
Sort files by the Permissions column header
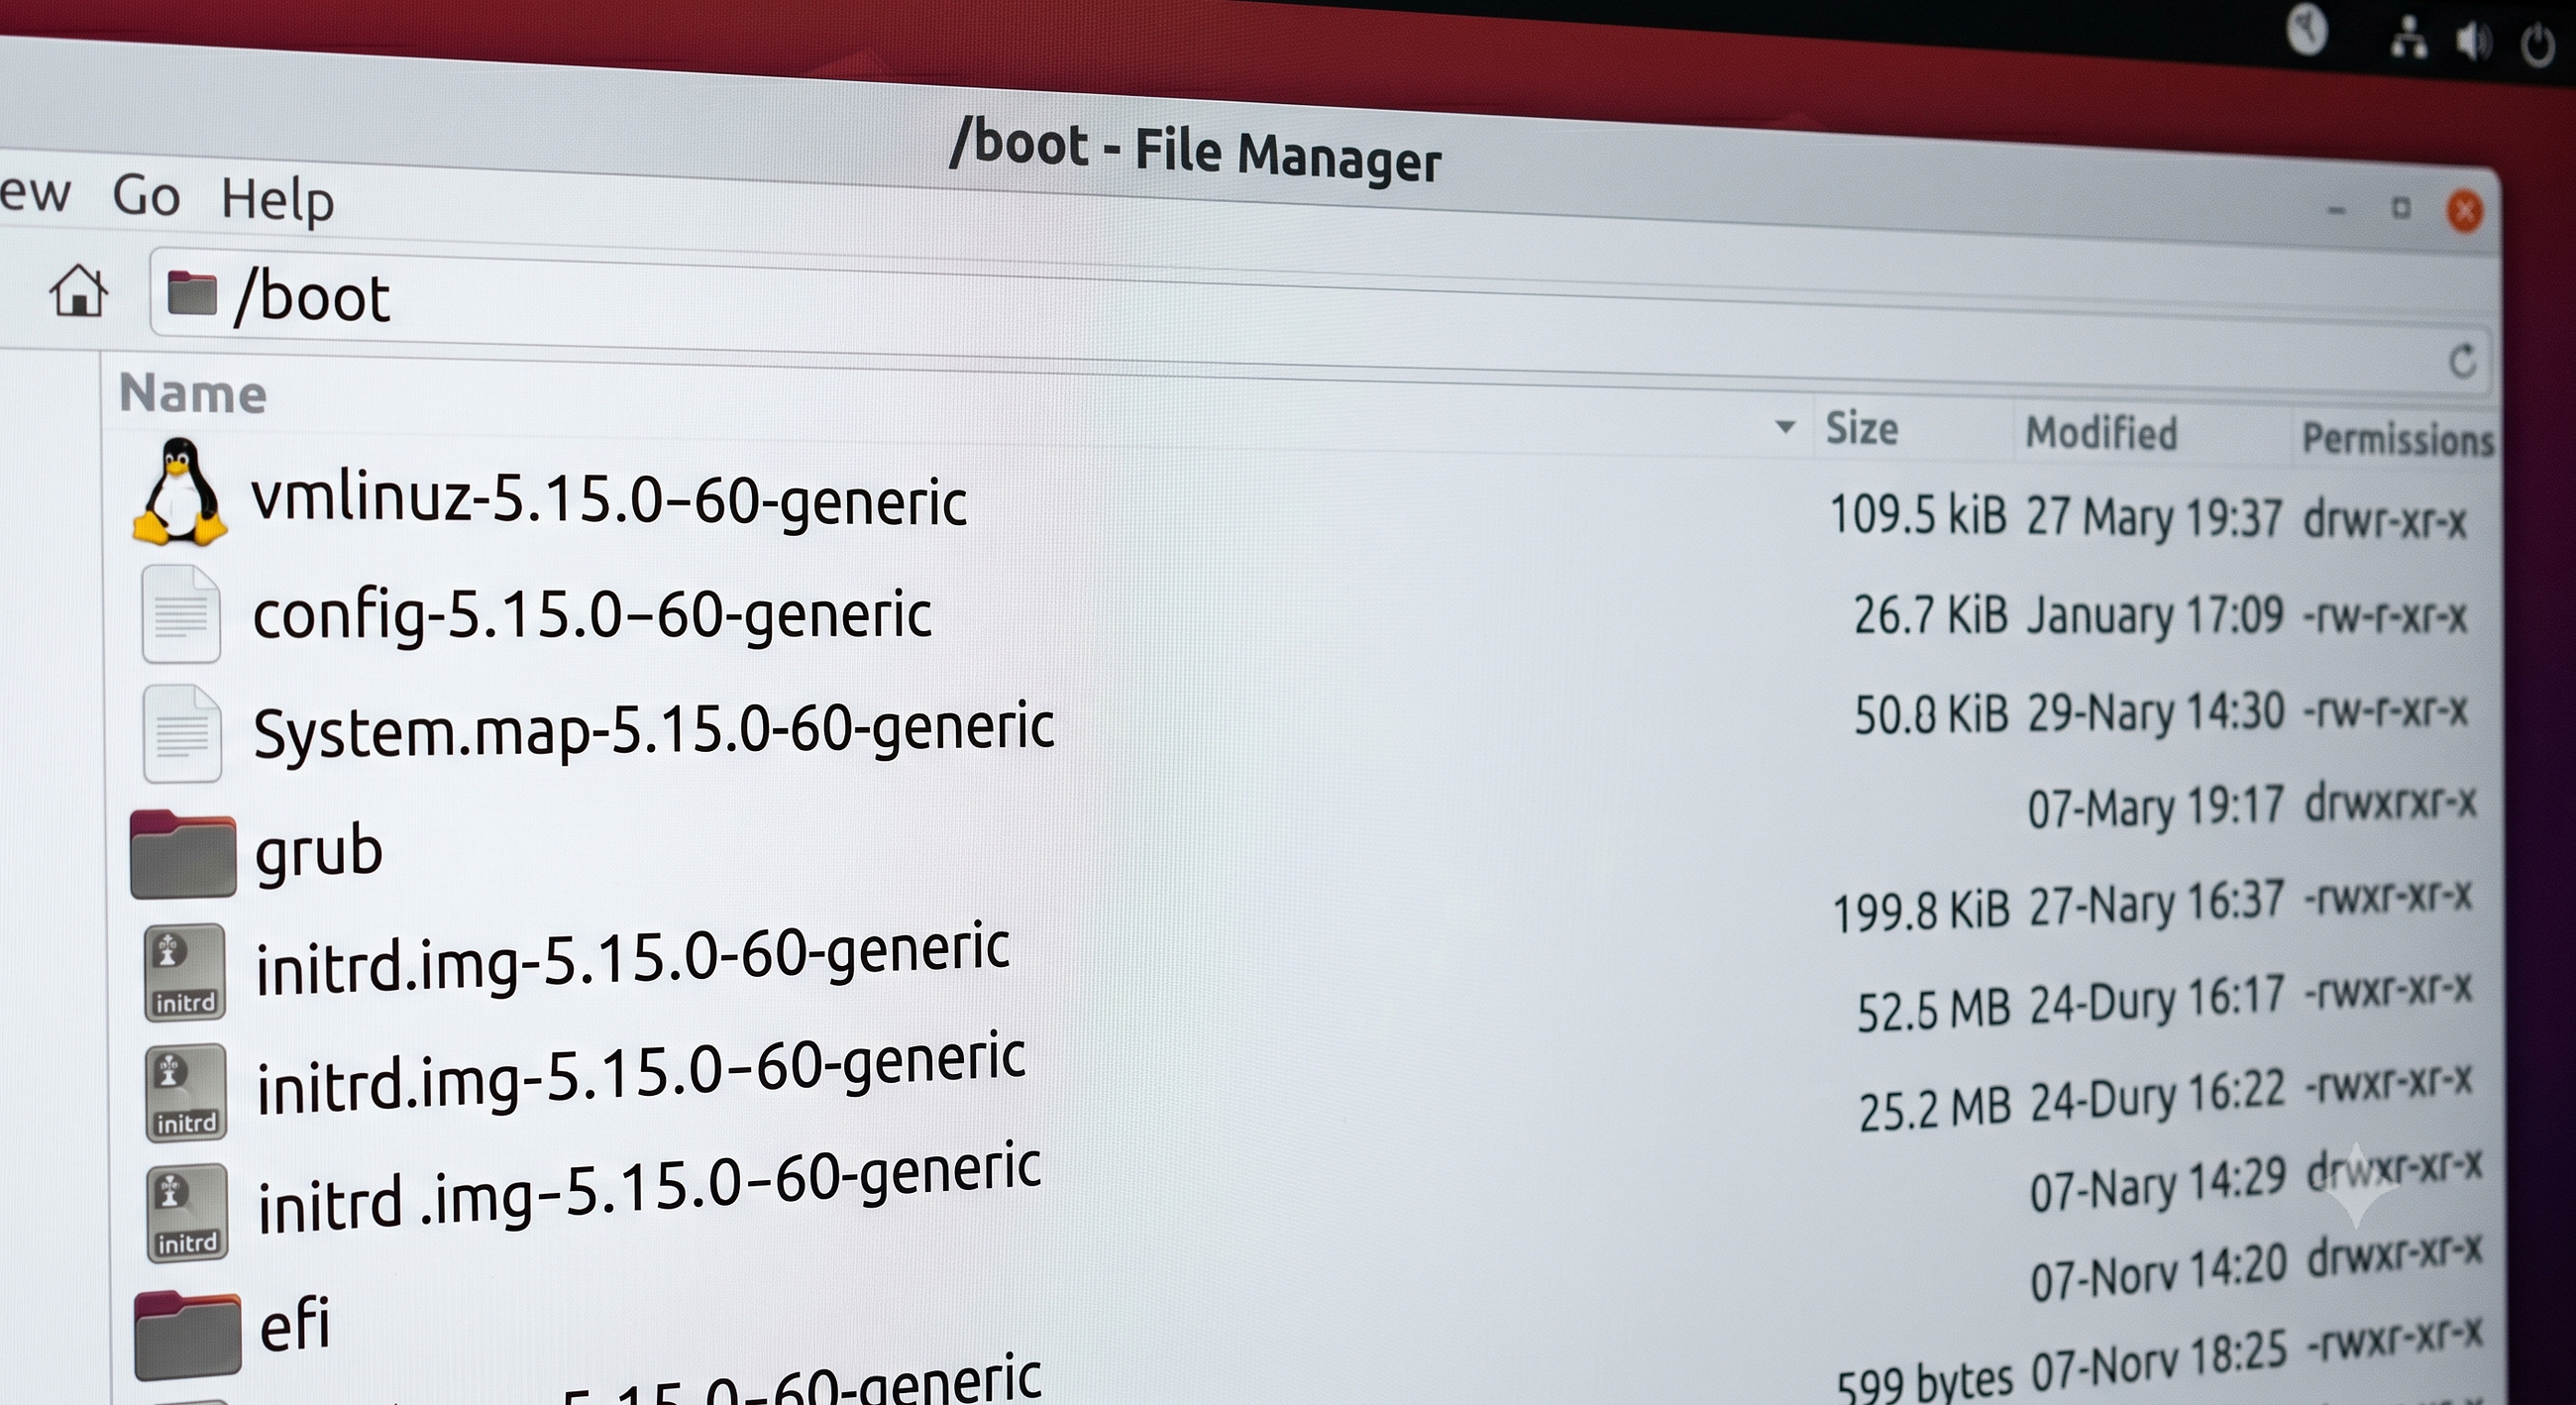(2397, 439)
